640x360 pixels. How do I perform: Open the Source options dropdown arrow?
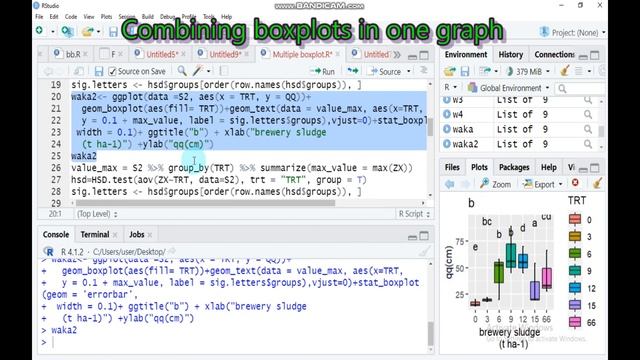409,71
